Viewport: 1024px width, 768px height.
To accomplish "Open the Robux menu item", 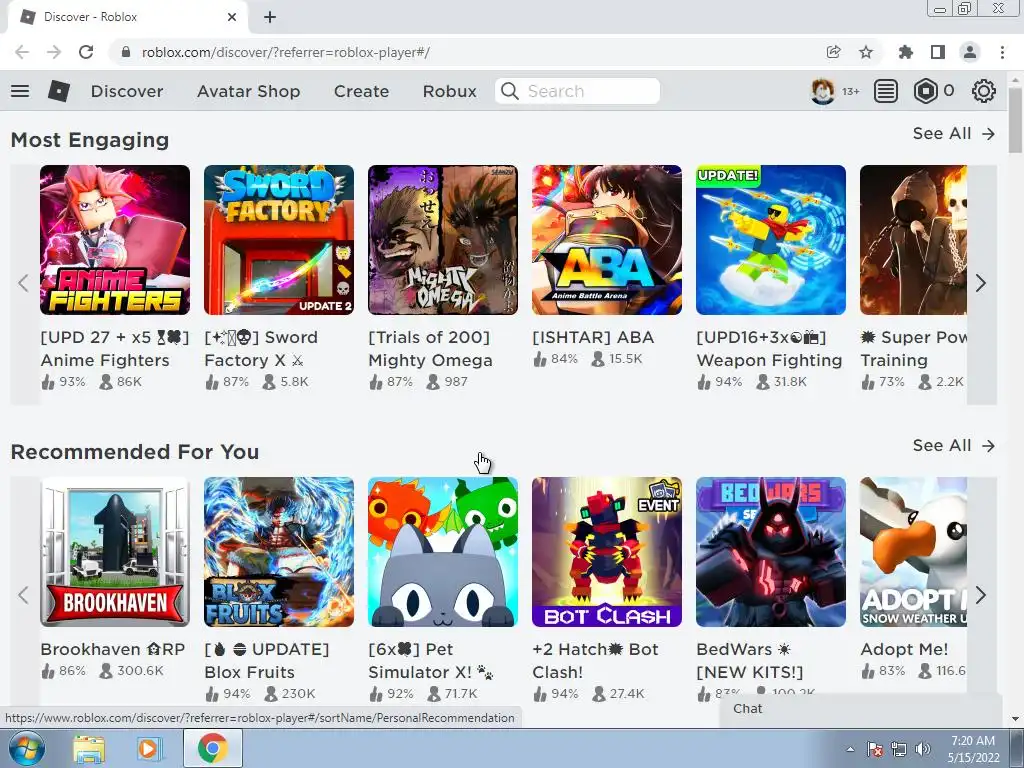I will coord(449,91).
